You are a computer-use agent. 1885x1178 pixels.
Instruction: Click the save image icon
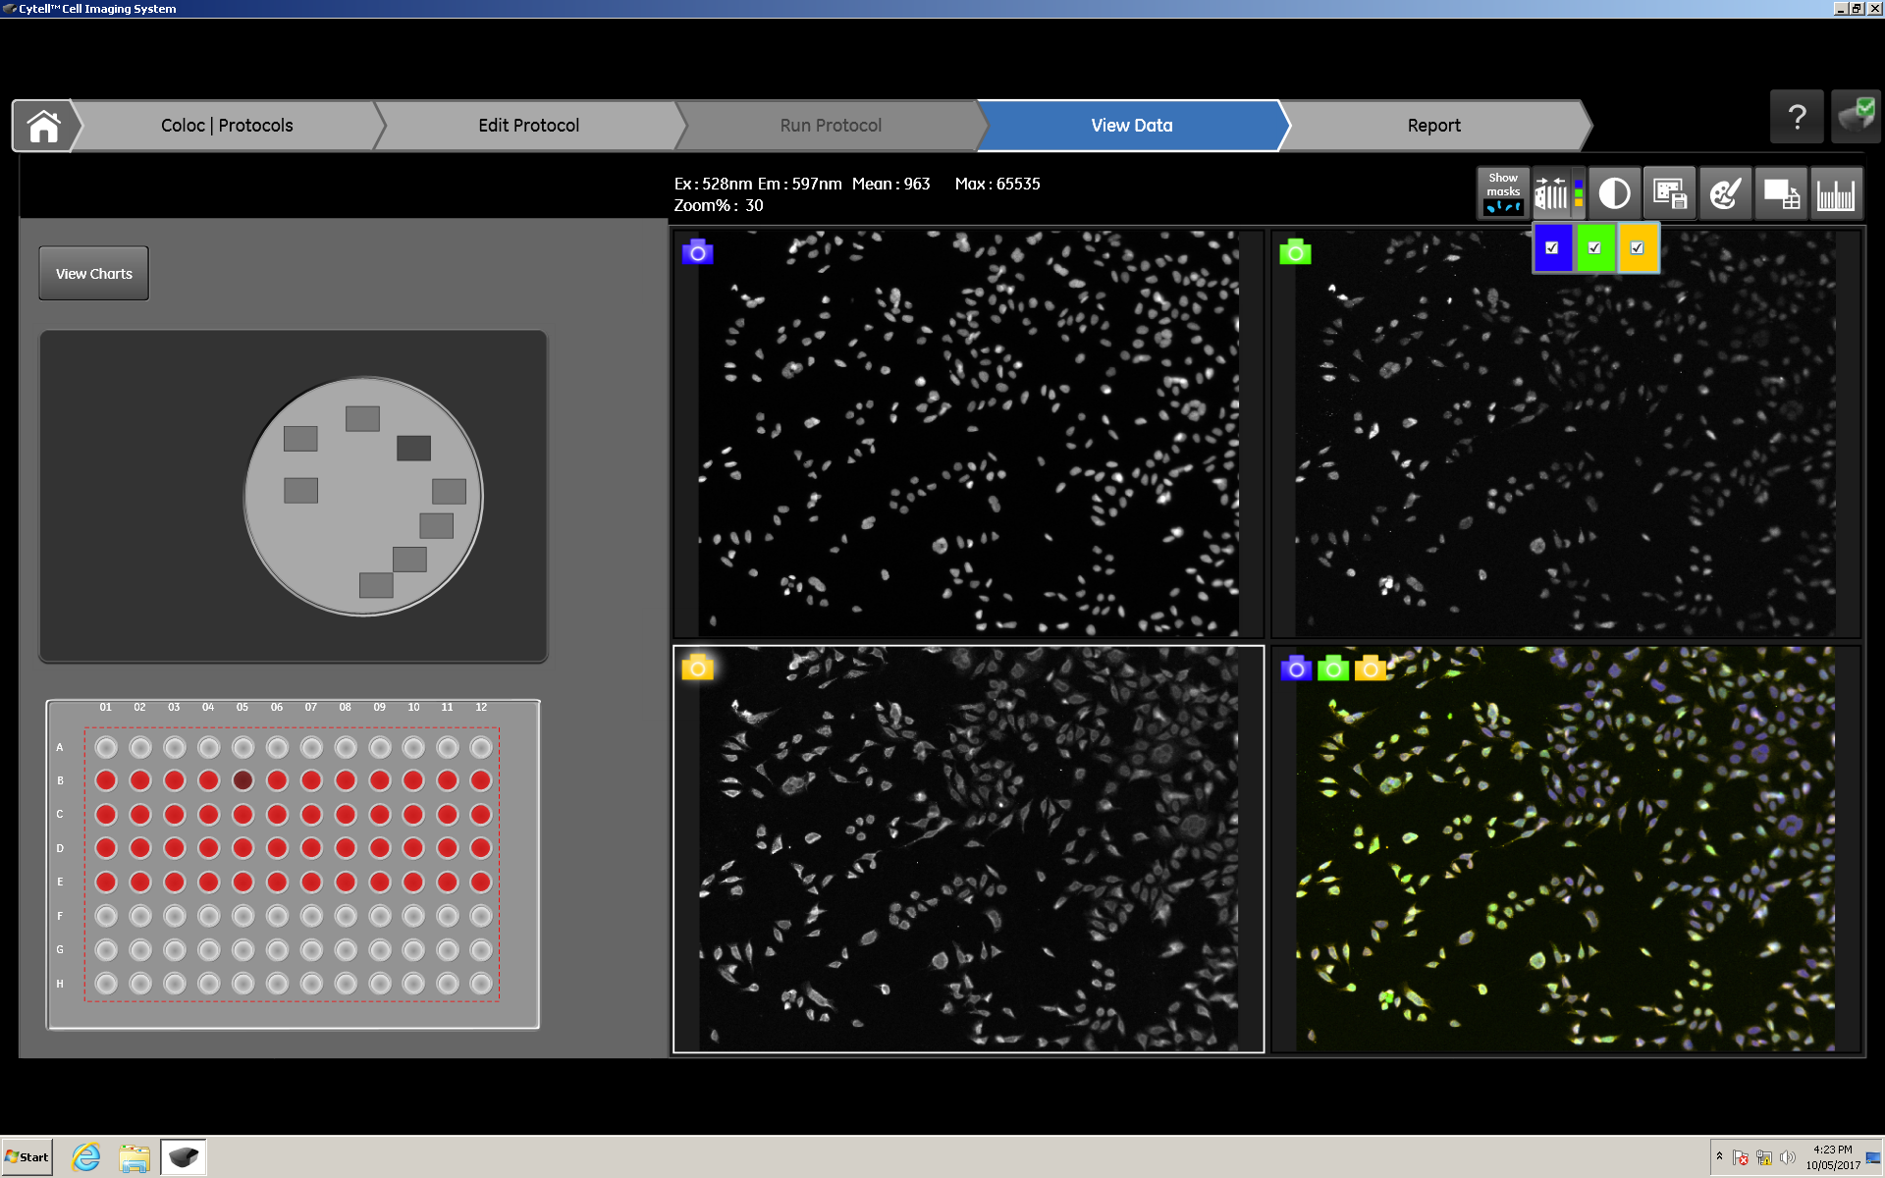click(x=1669, y=193)
